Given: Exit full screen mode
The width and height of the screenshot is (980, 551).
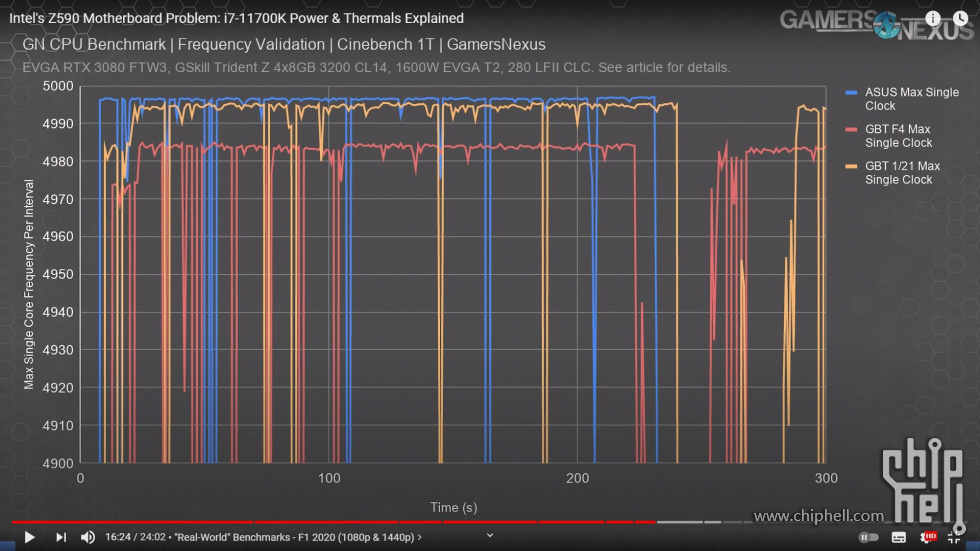Looking at the screenshot, I should pos(954,537).
